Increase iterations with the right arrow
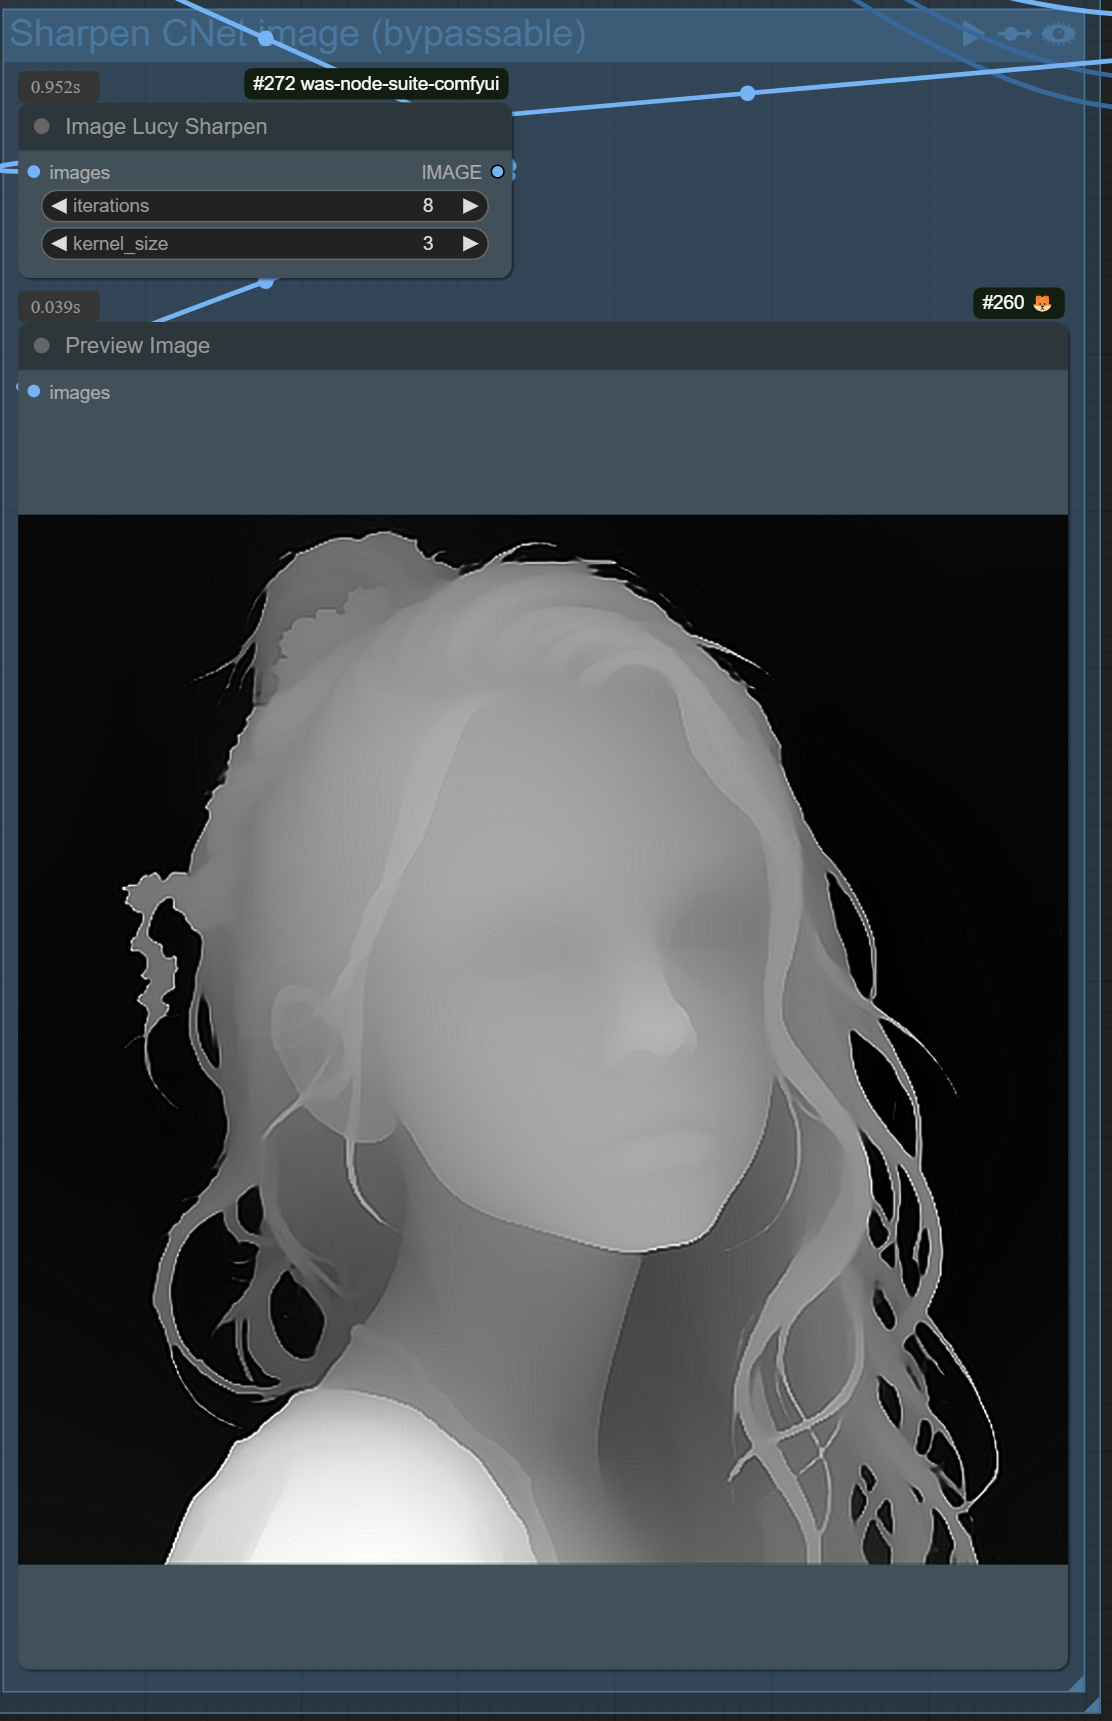 point(470,205)
